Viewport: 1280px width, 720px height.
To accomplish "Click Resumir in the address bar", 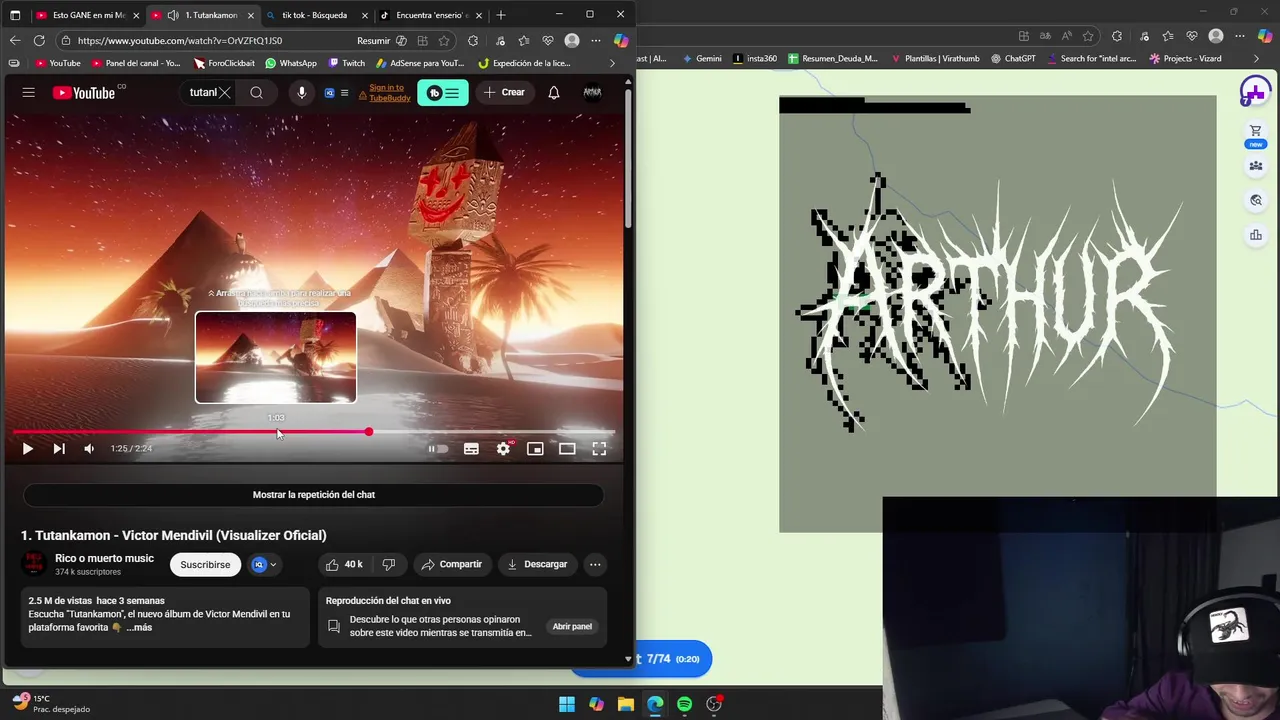I will point(381,41).
